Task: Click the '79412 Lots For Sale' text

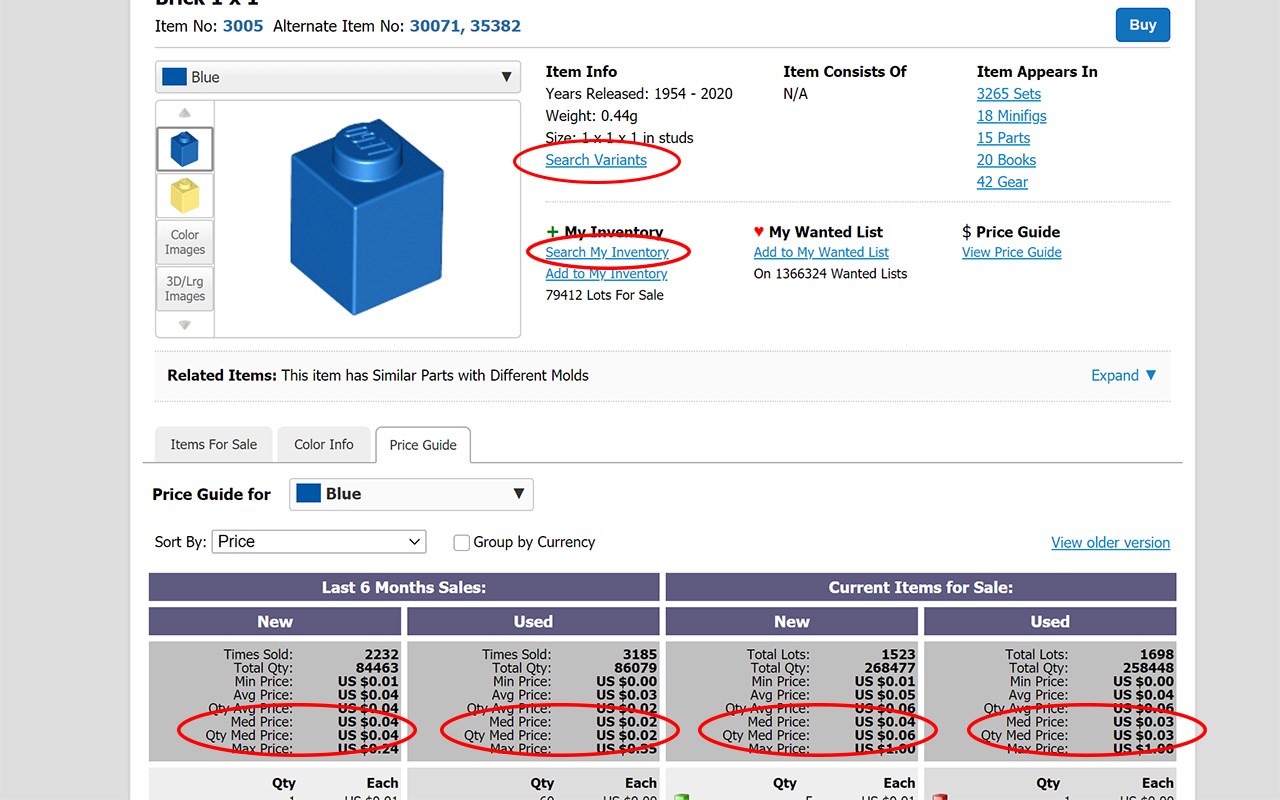Action: (x=604, y=295)
